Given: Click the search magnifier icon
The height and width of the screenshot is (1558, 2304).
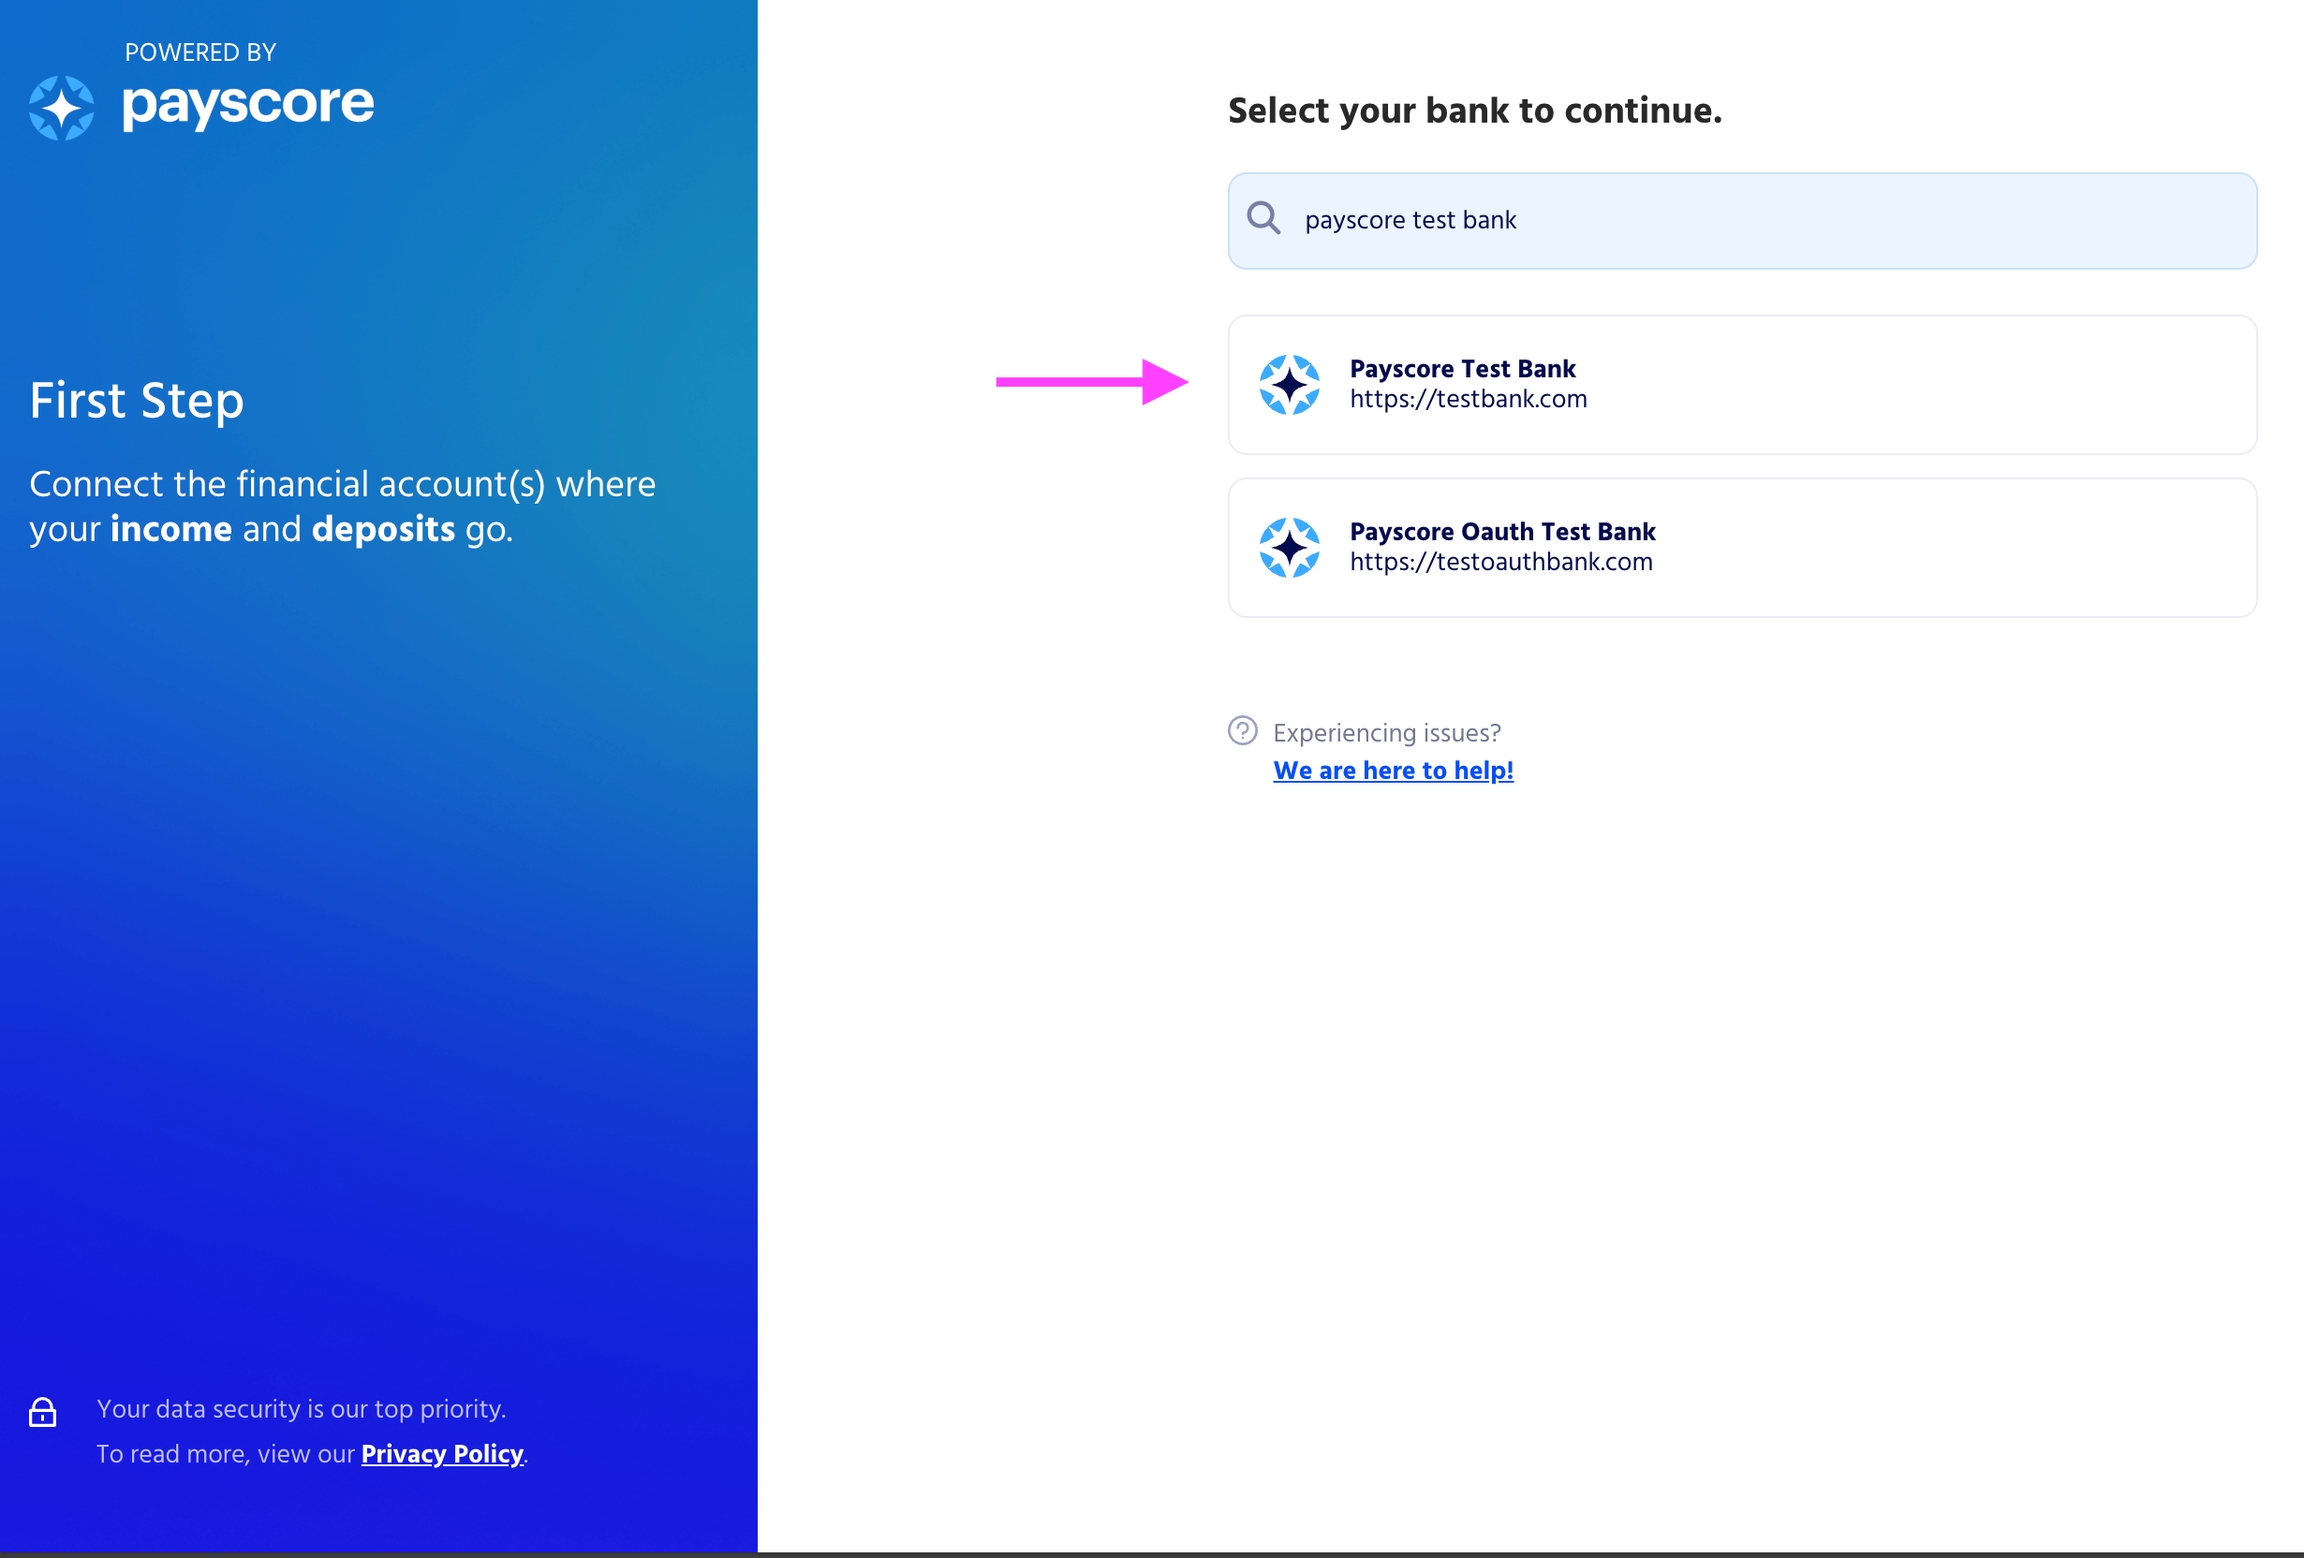Looking at the screenshot, I should (1263, 218).
